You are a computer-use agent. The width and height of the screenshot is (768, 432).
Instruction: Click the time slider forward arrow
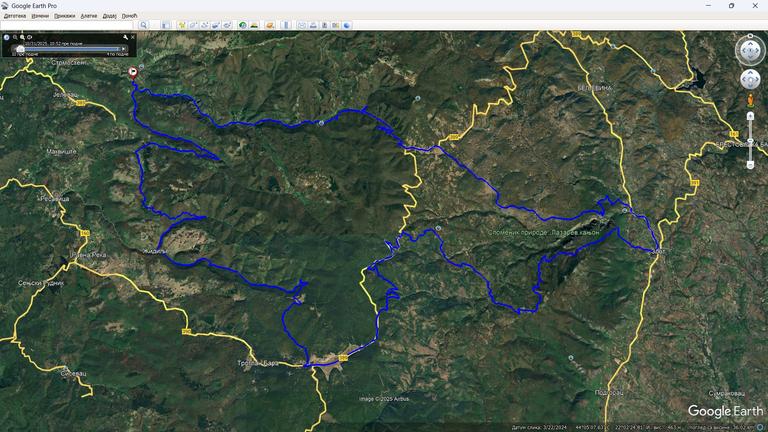[123, 49]
